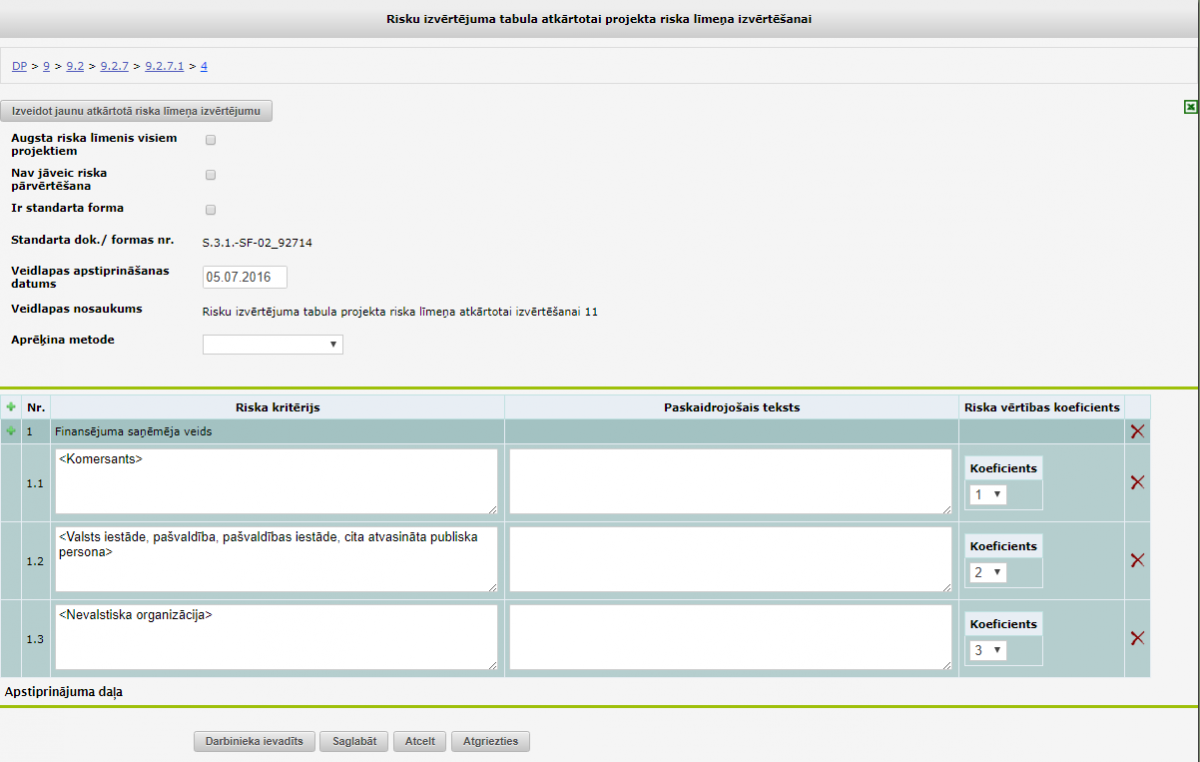Open Koeficients dropdown for row 1.3
Screen dimensions: 1200x762
987,650
